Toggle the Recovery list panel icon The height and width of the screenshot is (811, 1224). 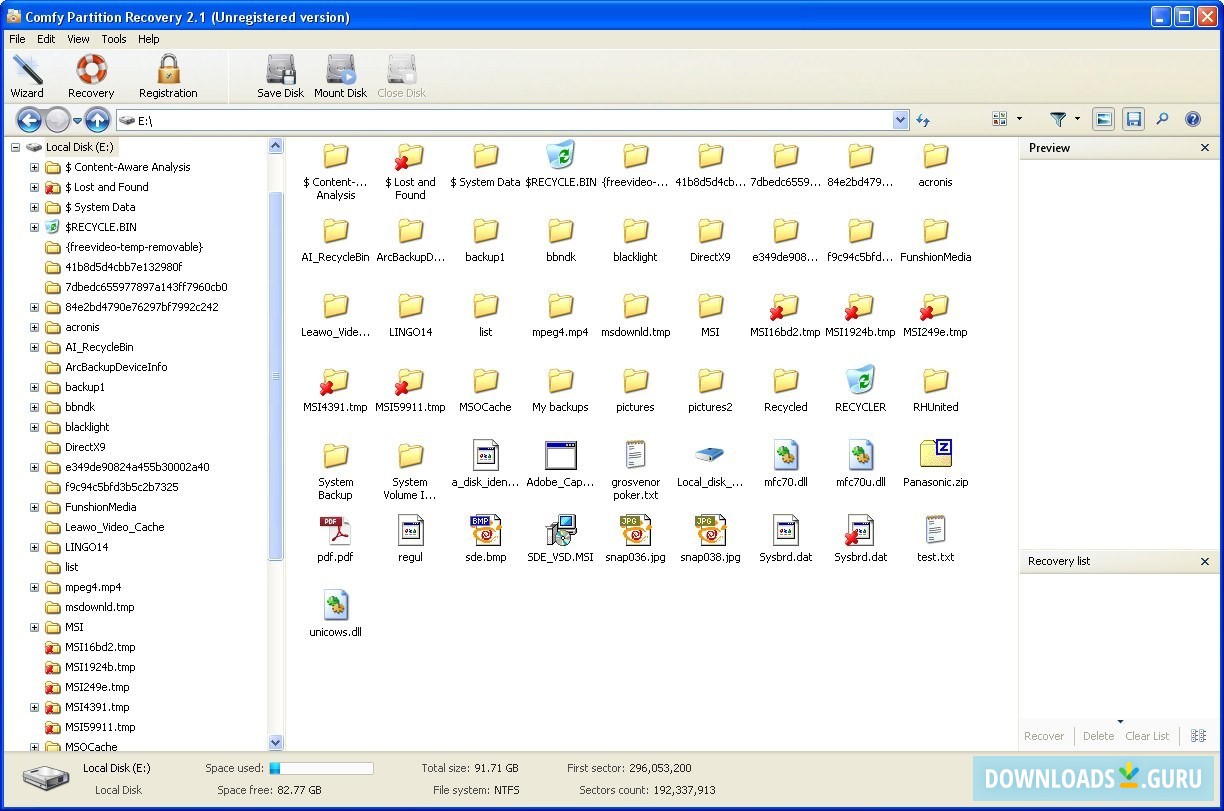[x=1134, y=119]
